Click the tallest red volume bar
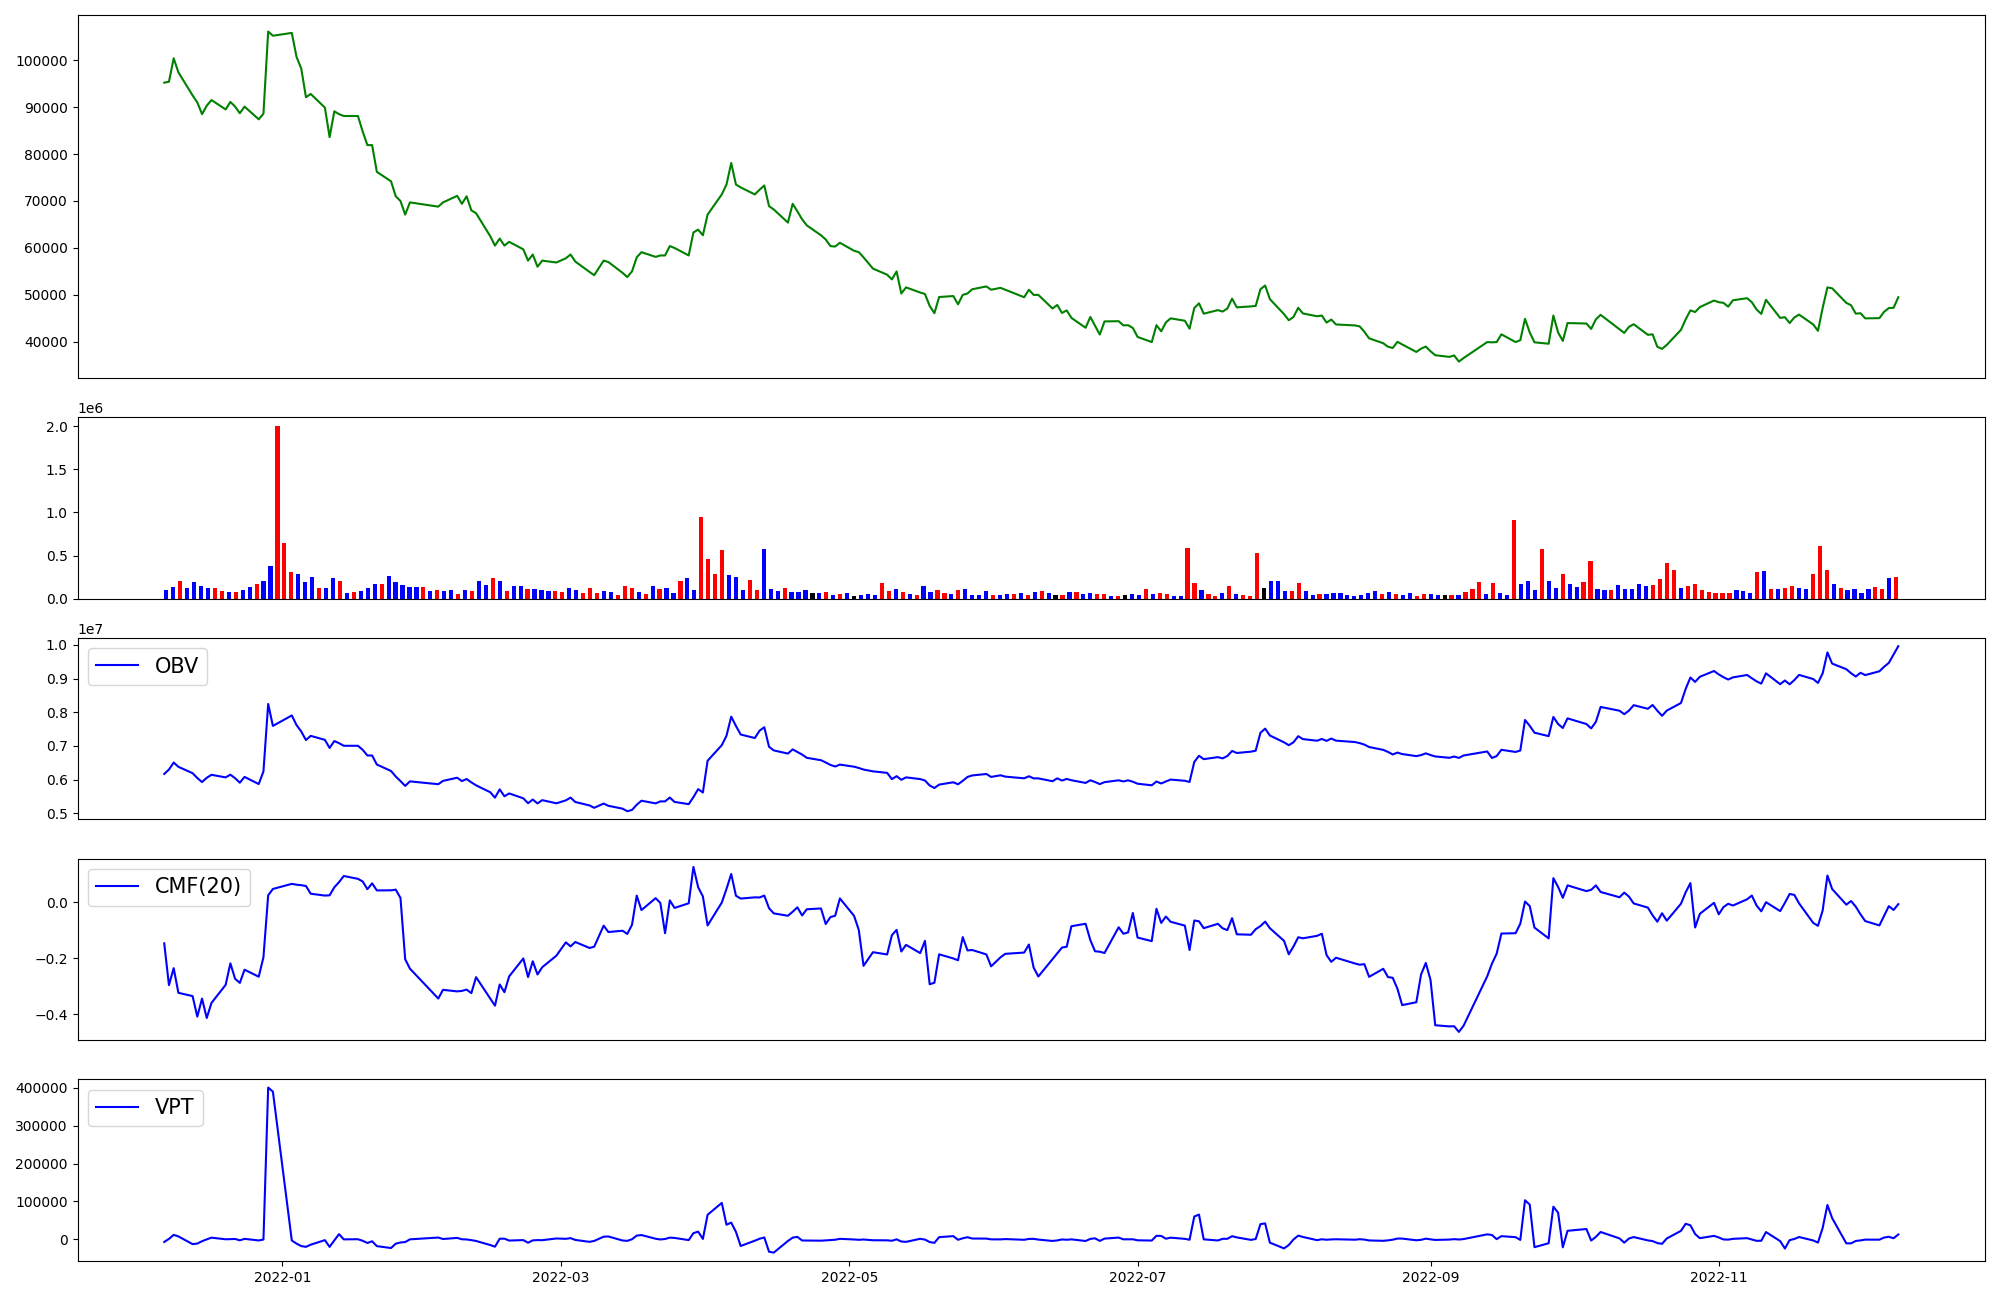Image resolution: width=2000 pixels, height=1300 pixels. click(277, 510)
